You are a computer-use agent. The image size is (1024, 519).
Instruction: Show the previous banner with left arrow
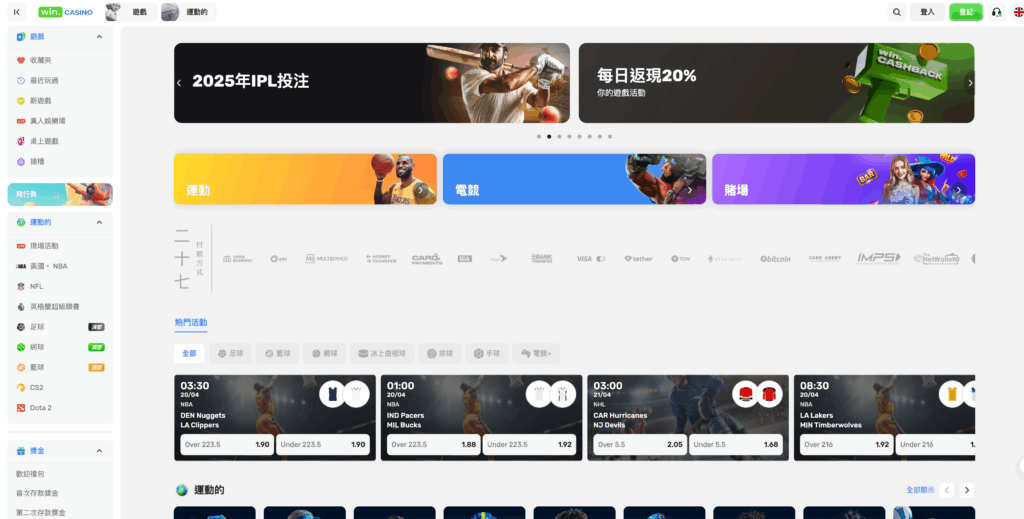[x=179, y=83]
